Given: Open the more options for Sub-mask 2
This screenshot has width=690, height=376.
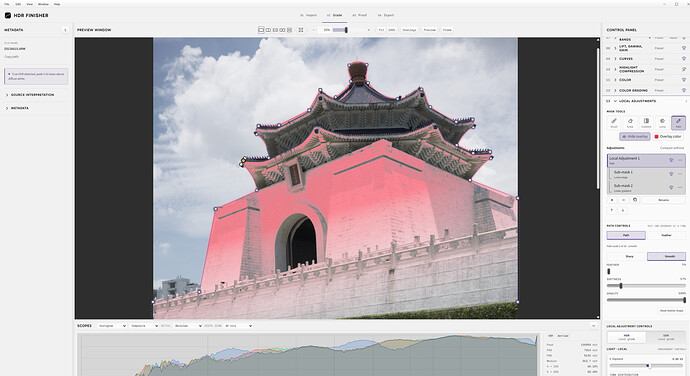Looking at the screenshot, I should 680,187.
